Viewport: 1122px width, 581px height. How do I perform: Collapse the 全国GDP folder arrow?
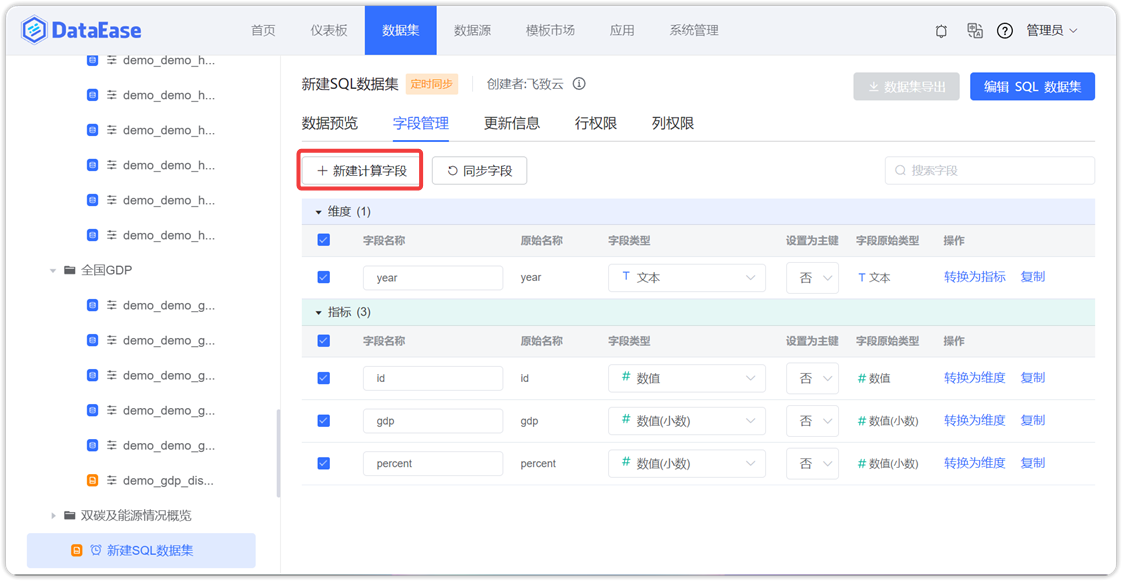[x=53, y=270]
